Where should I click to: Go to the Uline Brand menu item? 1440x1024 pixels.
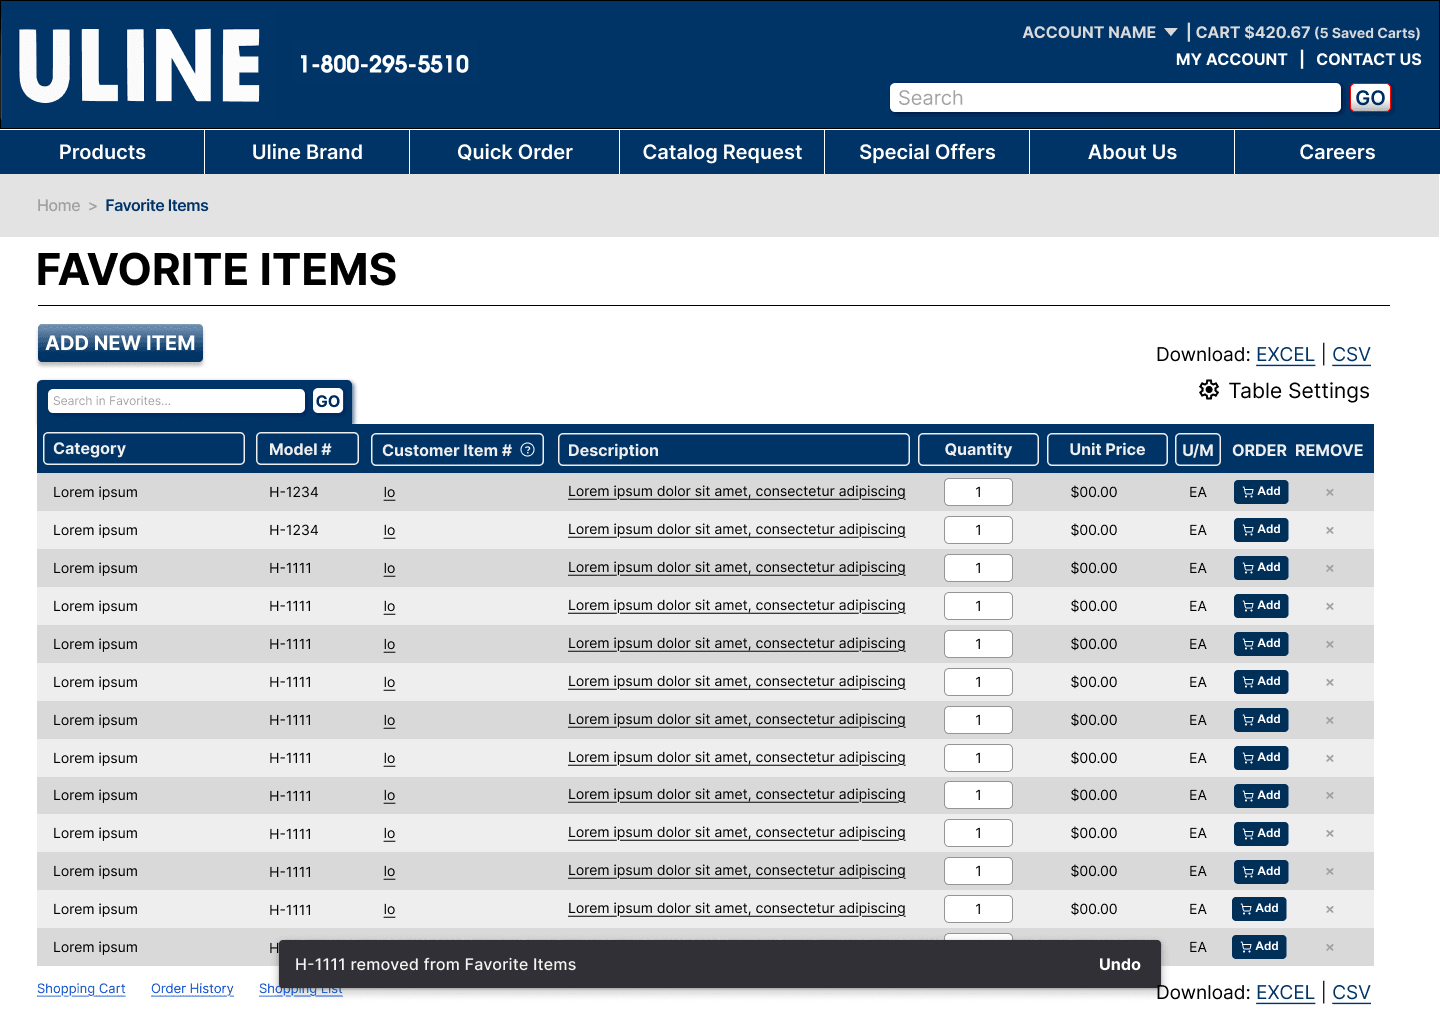pos(307,152)
